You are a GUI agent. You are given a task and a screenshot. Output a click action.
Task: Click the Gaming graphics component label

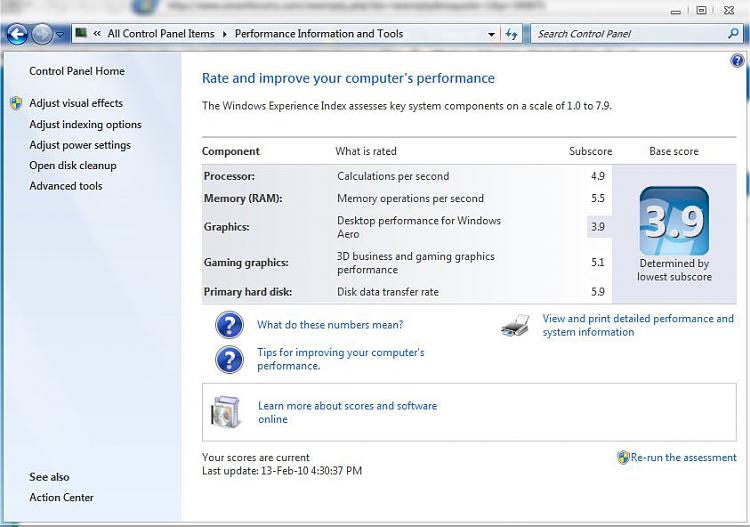[246, 263]
